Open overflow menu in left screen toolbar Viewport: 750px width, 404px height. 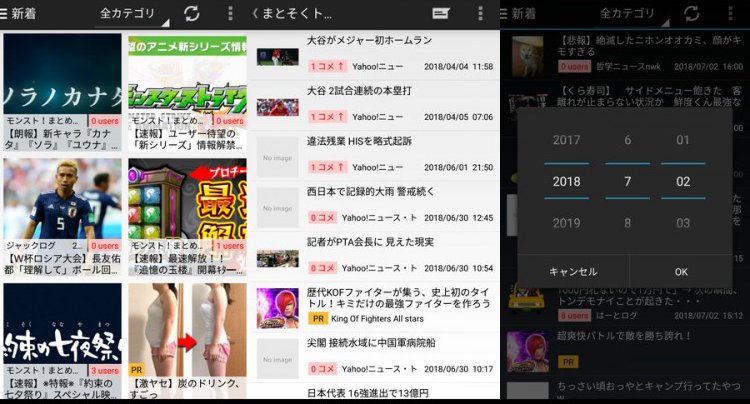[230, 13]
